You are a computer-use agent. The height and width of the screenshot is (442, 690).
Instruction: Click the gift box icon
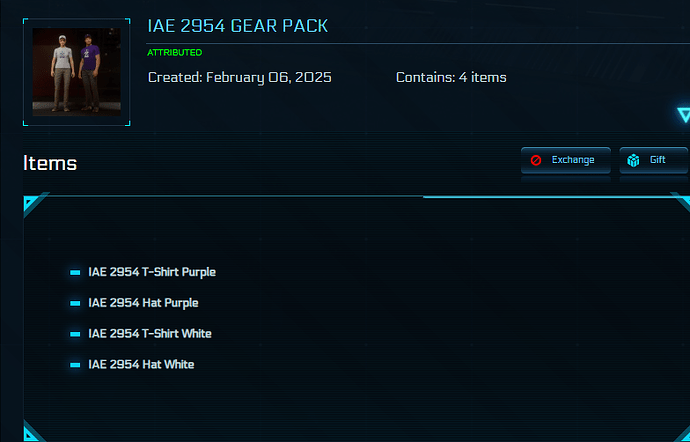tap(633, 160)
